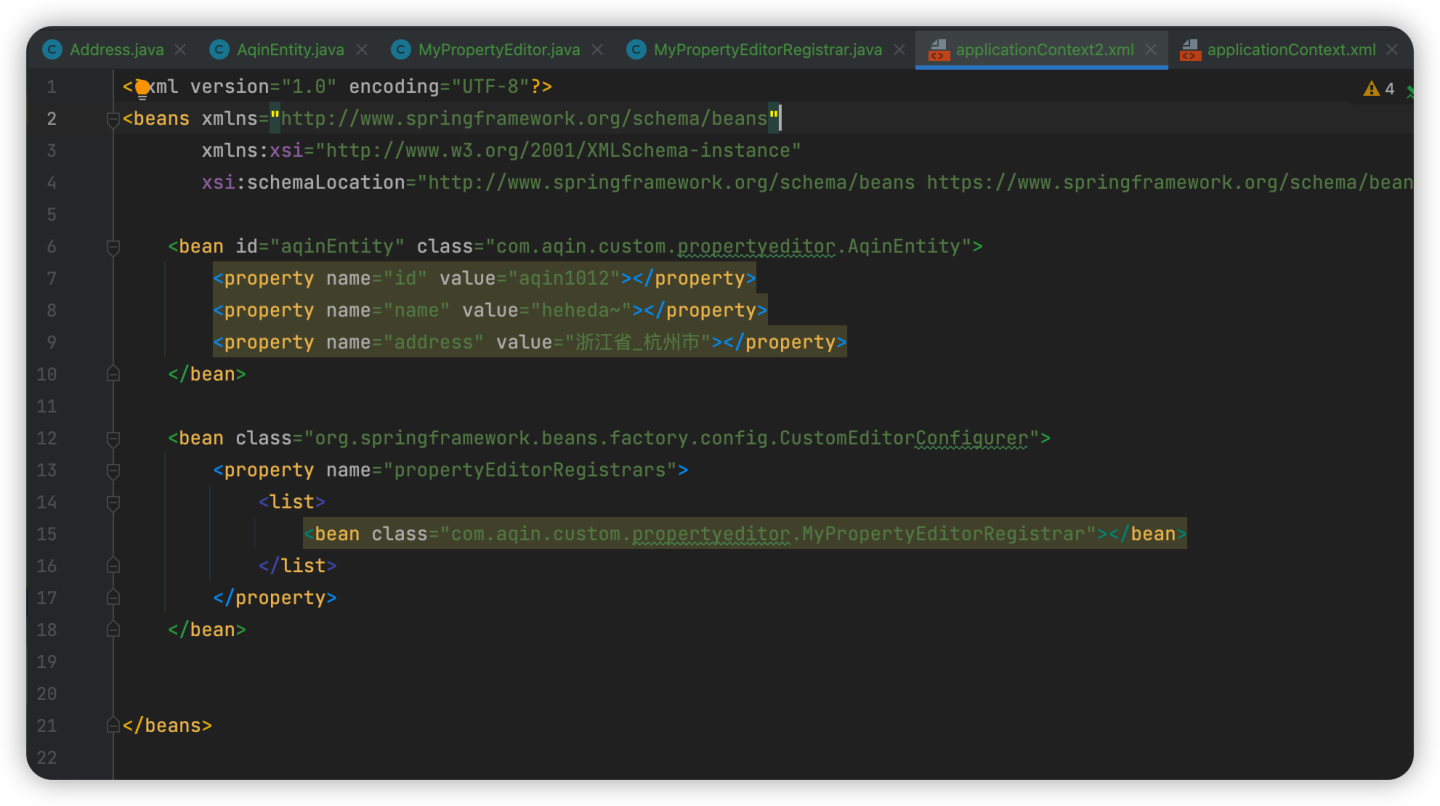Click the class name AqinEntity on line 6
The height and width of the screenshot is (806, 1440).
pos(904,246)
